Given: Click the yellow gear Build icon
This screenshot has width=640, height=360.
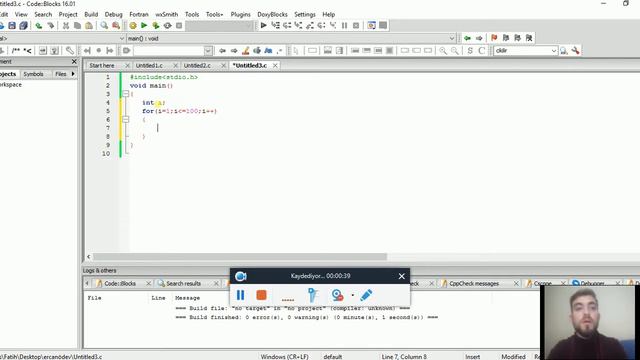Looking at the screenshot, I should click(133, 26).
